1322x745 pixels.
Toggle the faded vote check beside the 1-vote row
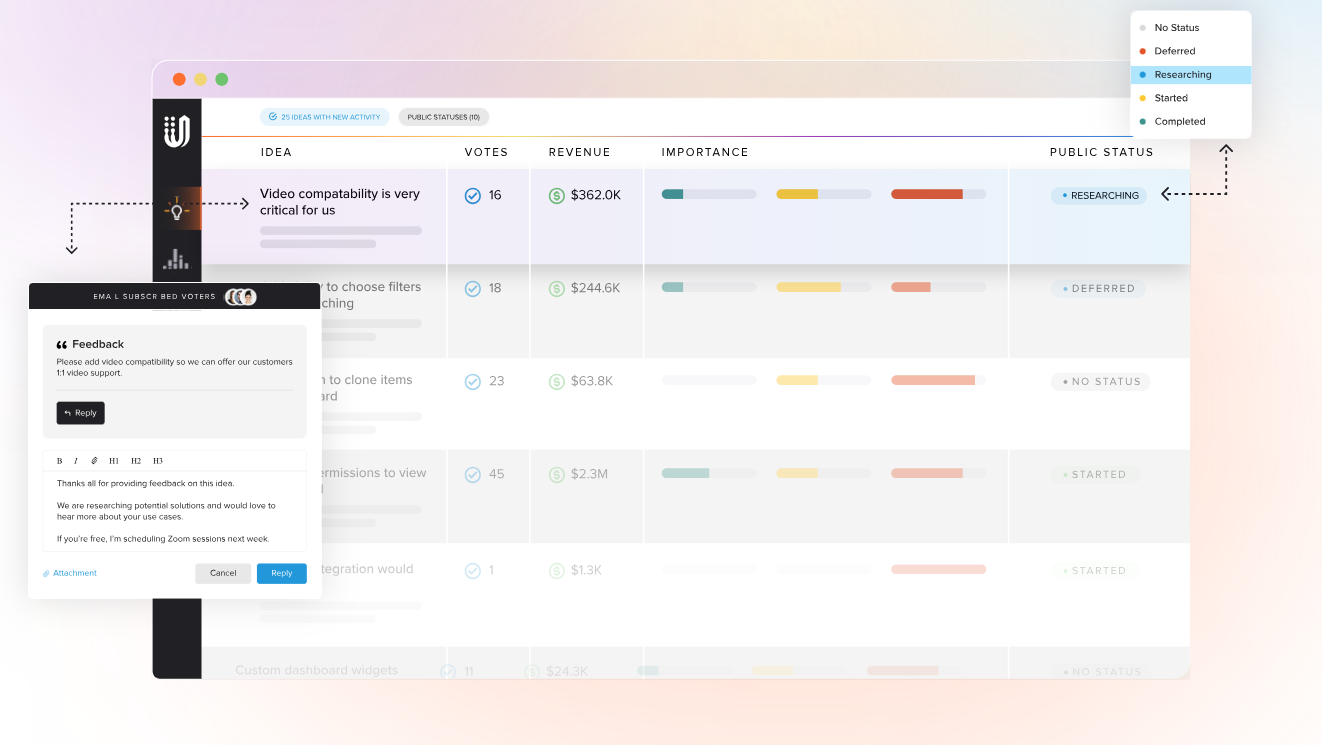tap(472, 570)
